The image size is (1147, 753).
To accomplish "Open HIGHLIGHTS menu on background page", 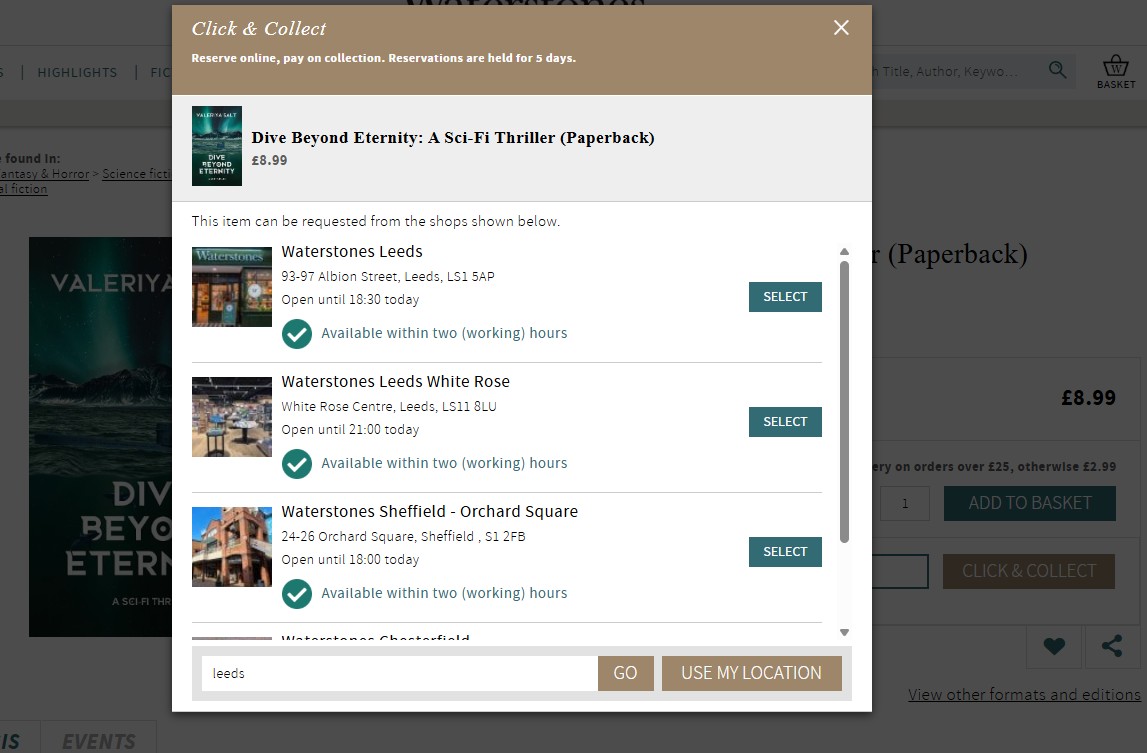I will pyautogui.click(x=77, y=72).
